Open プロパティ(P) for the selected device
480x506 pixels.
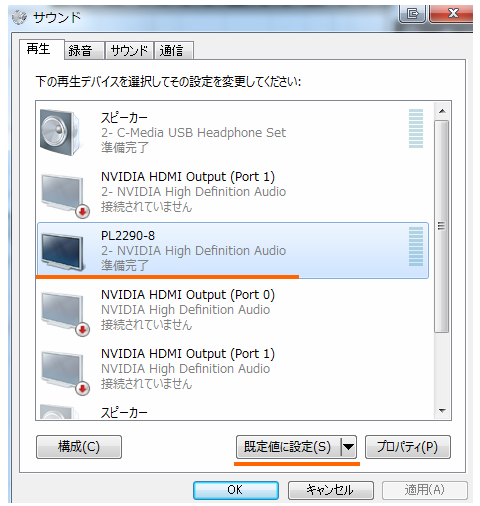coord(408,447)
